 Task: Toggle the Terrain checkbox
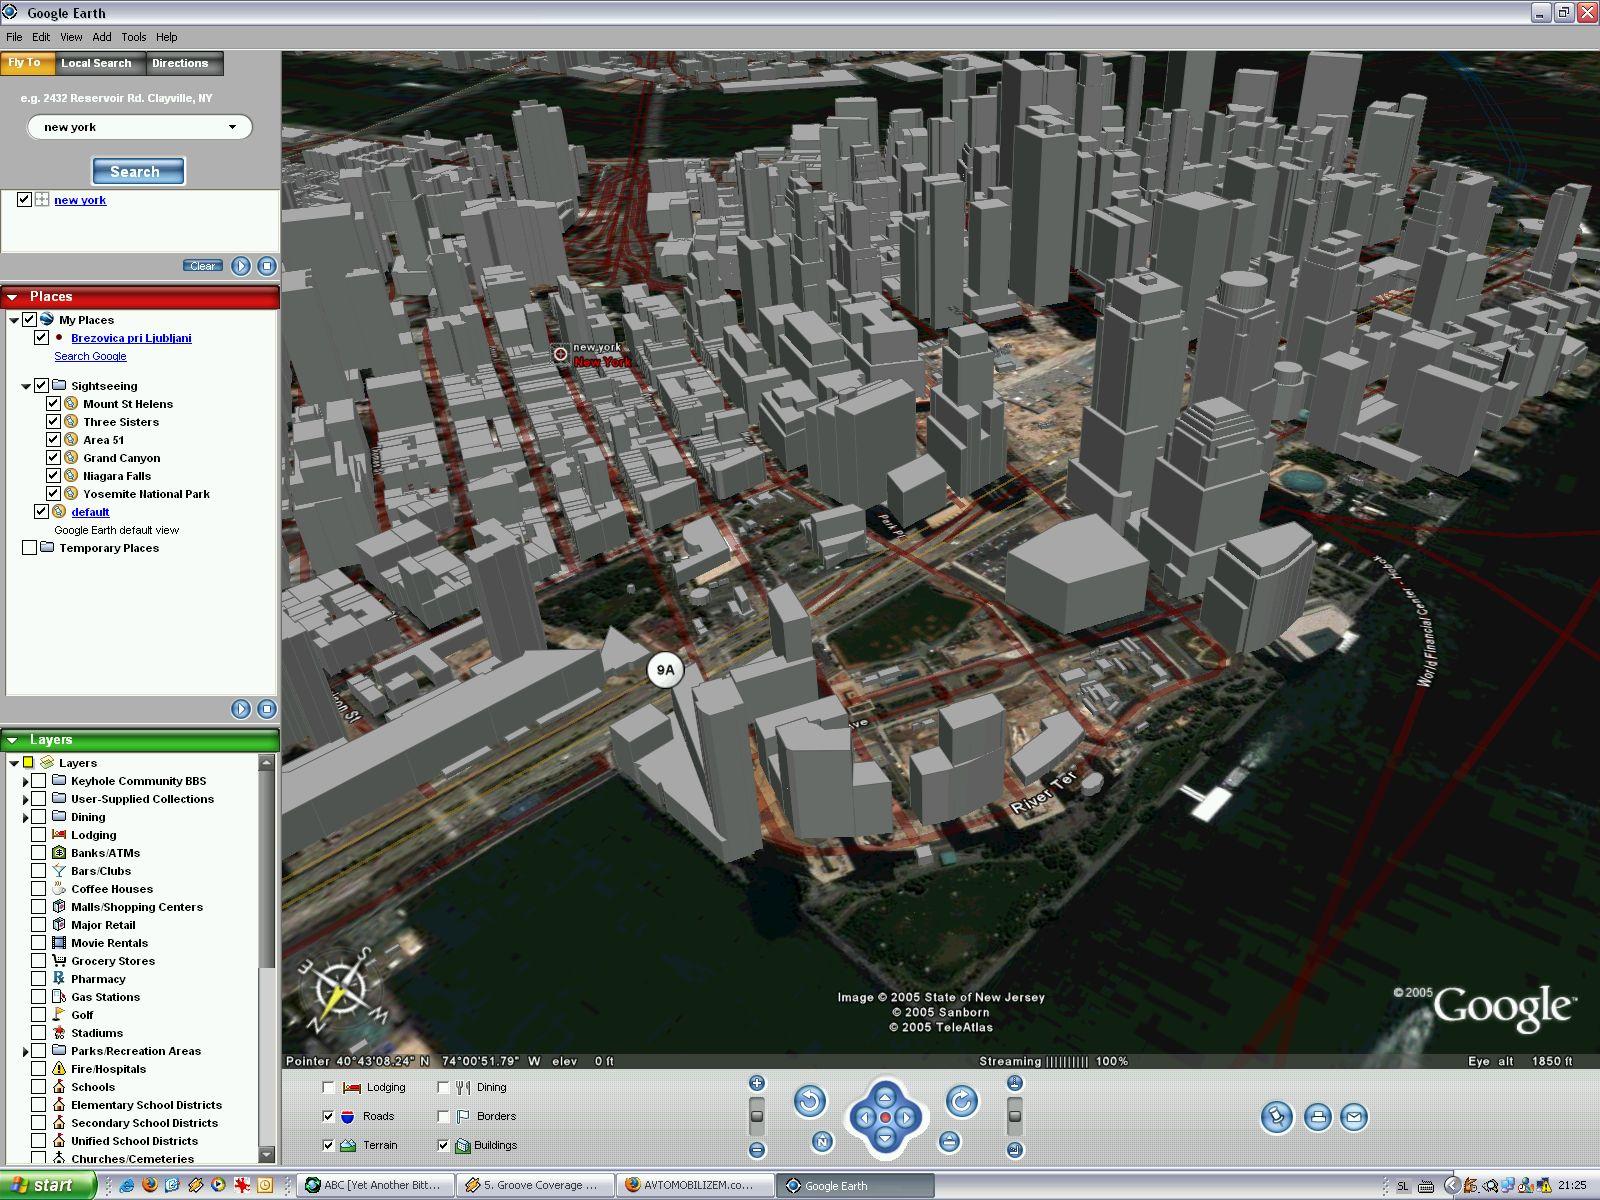(x=328, y=1145)
